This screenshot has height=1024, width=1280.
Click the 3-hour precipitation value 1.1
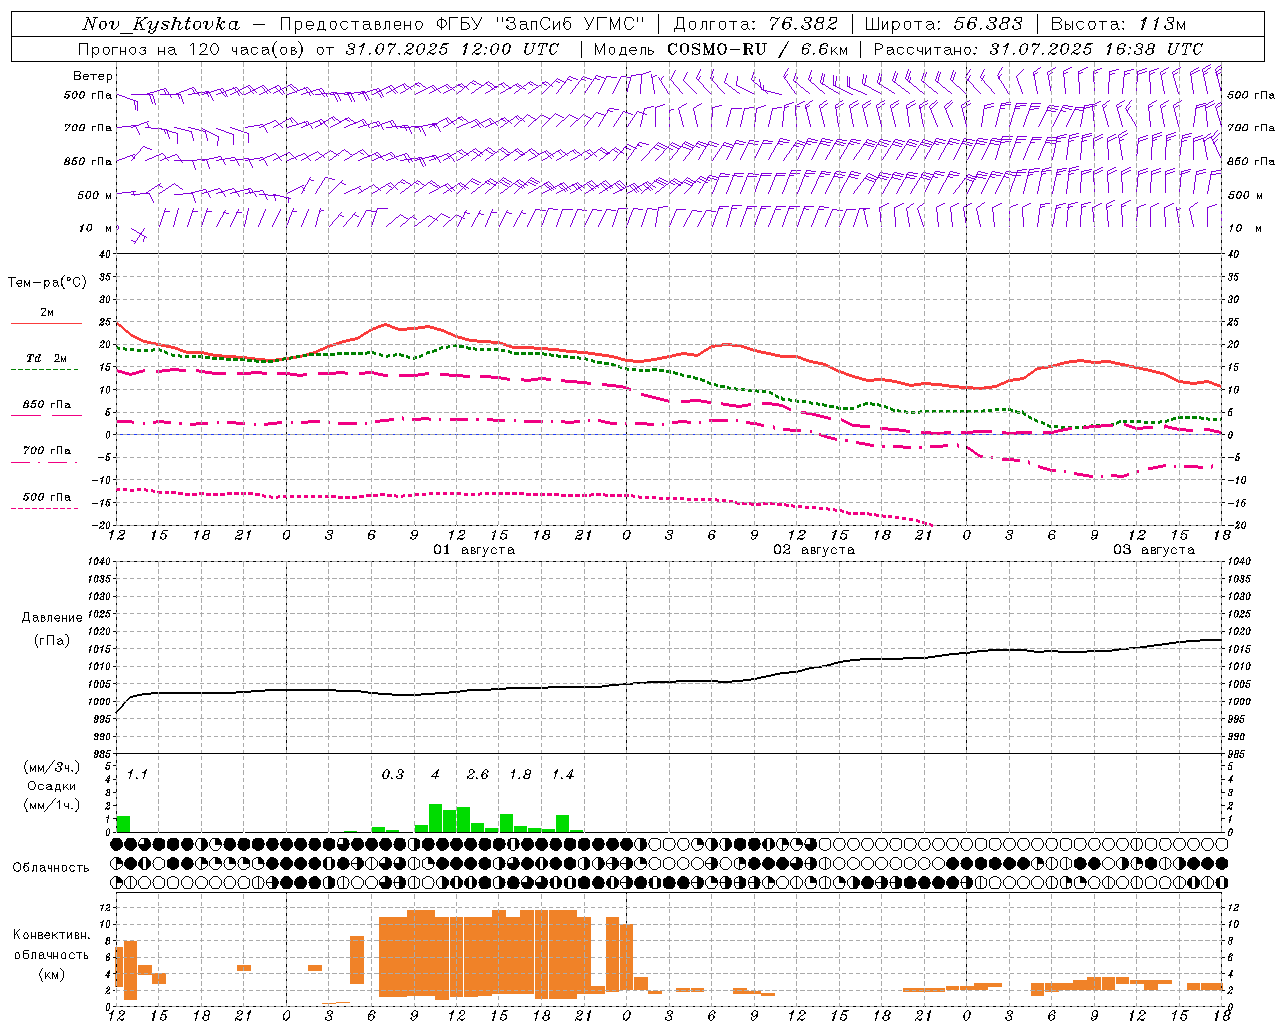137,775
